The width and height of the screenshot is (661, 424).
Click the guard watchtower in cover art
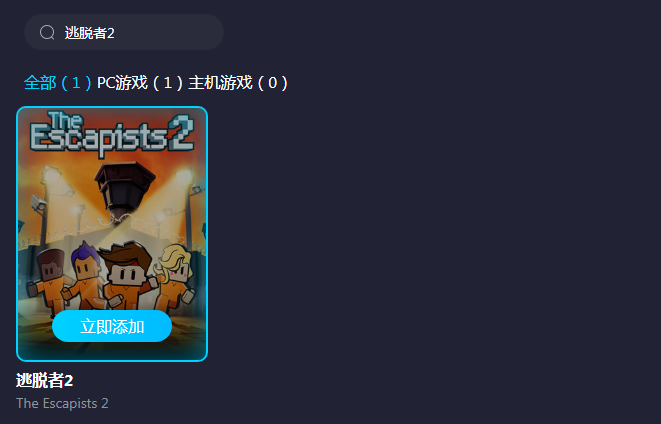pyautogui.click(x=124, y=188)
